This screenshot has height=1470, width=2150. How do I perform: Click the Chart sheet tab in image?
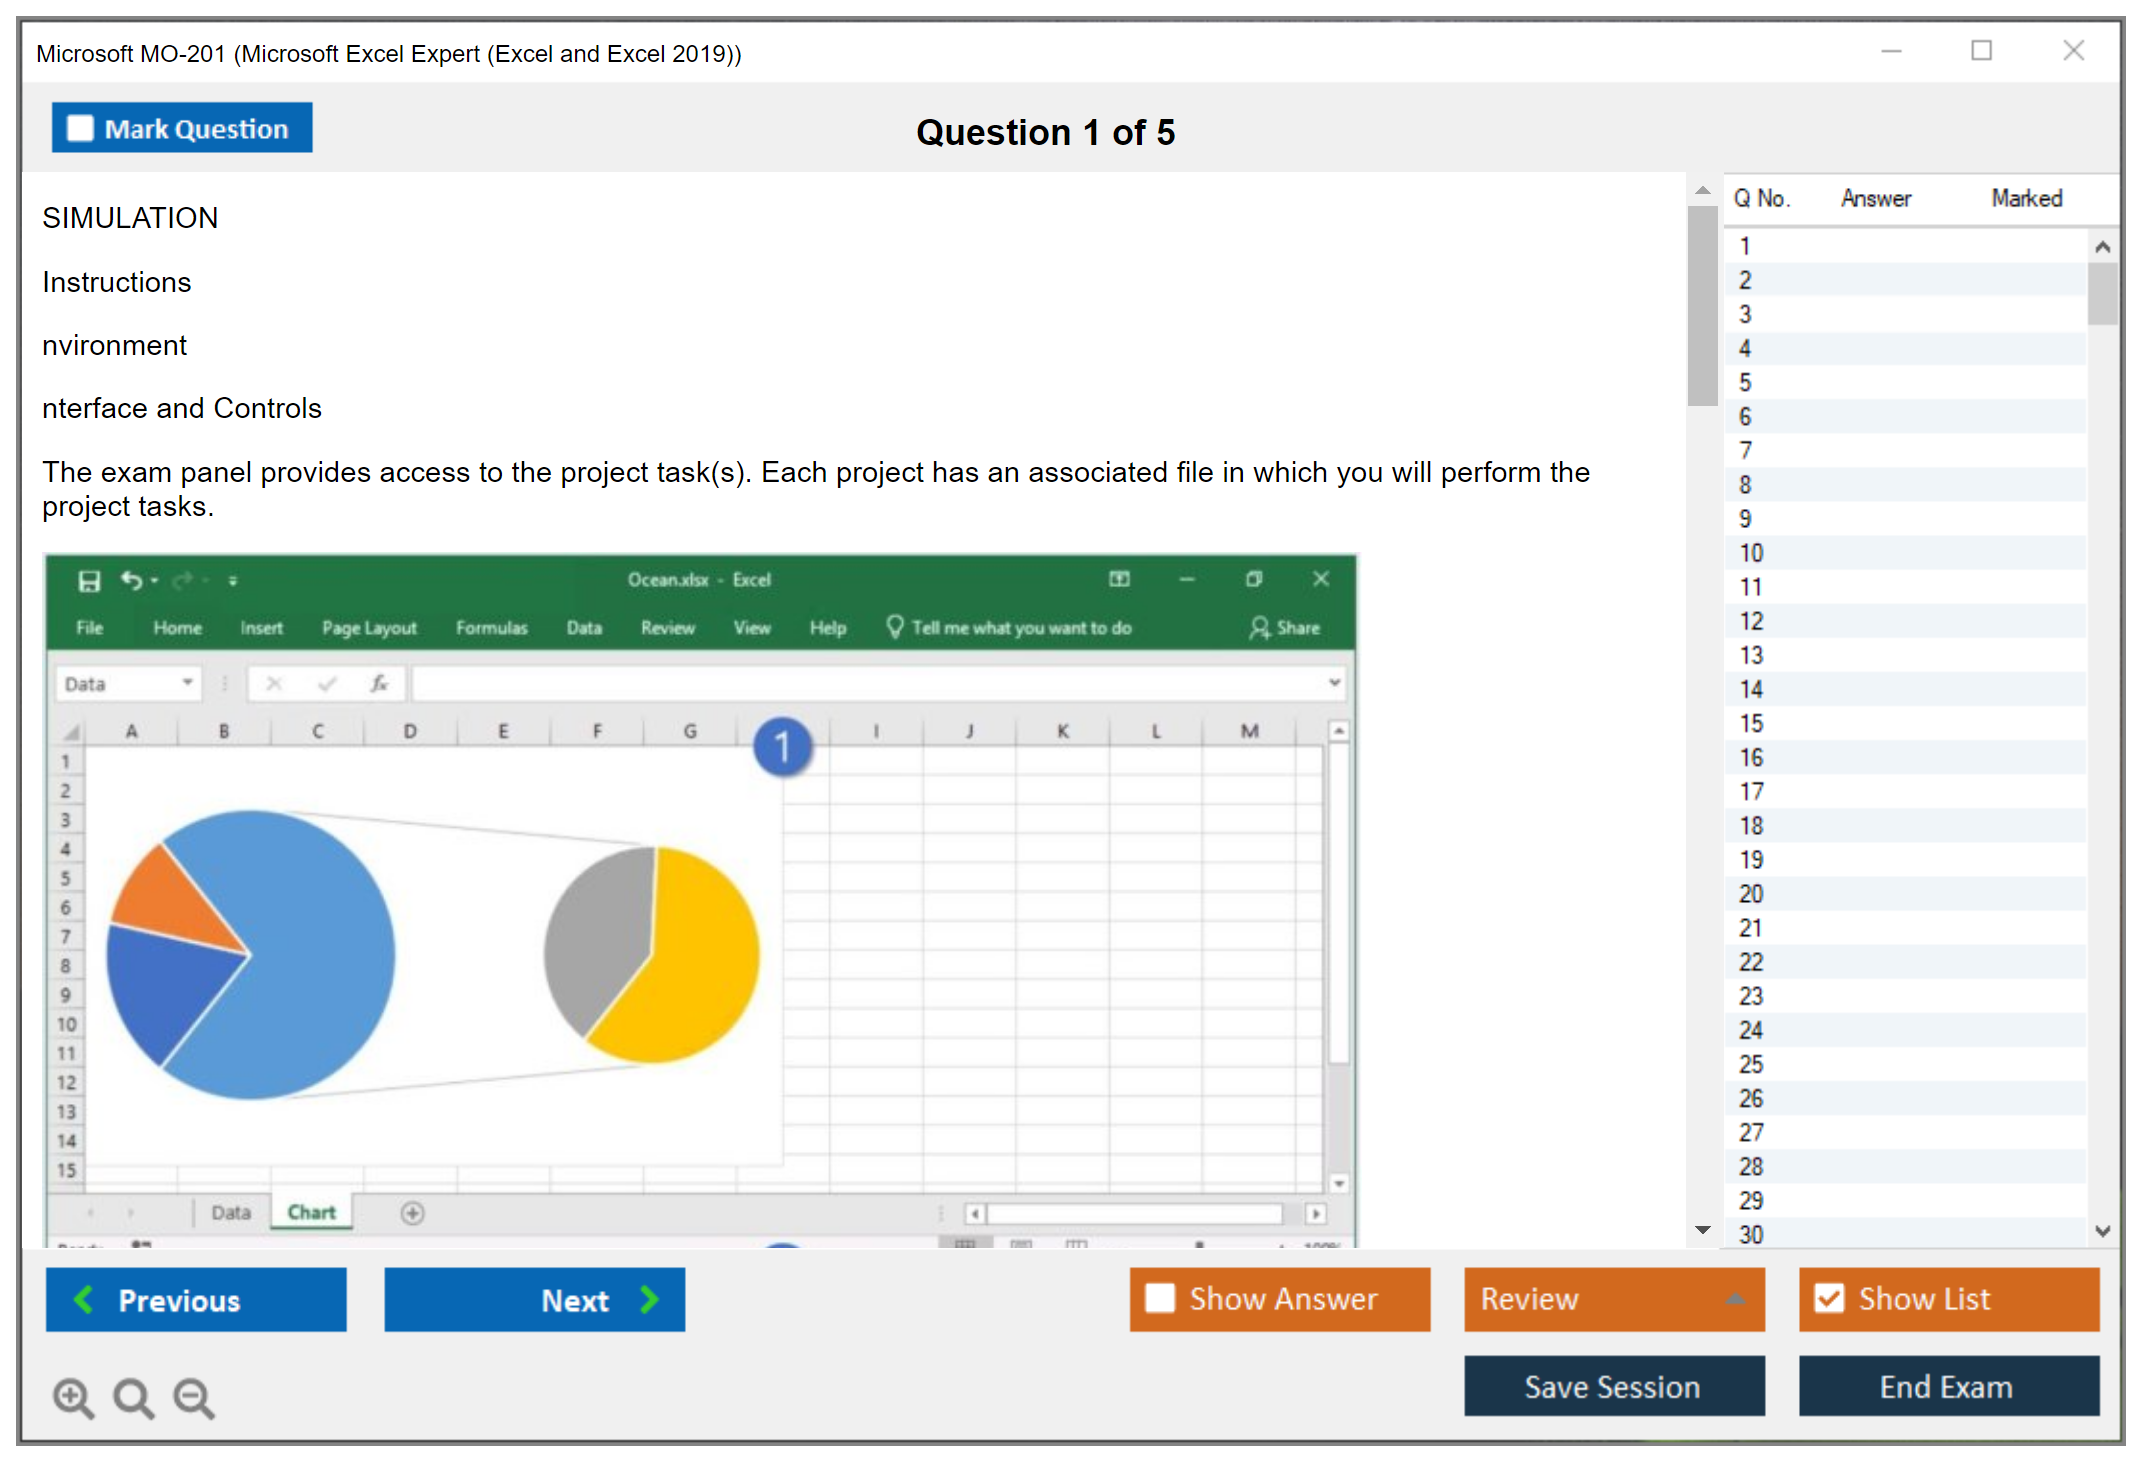pos(311,1212)
